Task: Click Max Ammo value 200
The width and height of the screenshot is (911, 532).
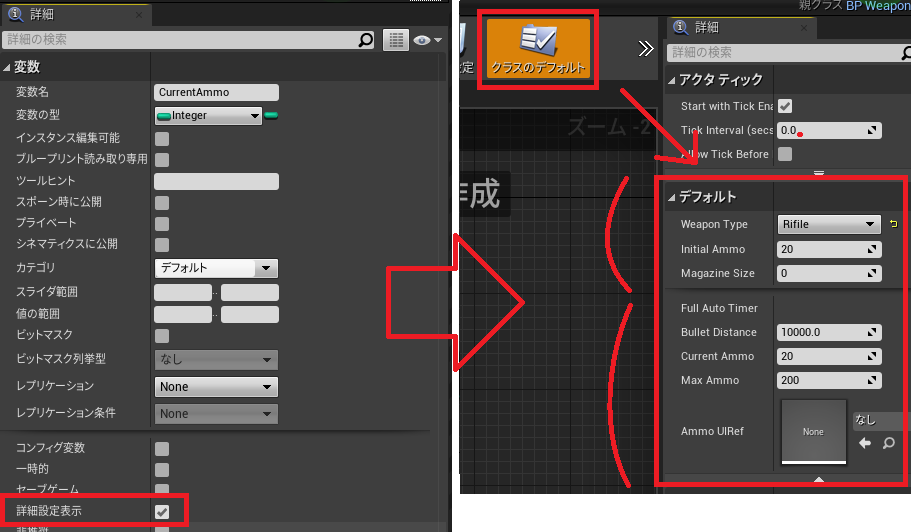Action: coord(790,380)
